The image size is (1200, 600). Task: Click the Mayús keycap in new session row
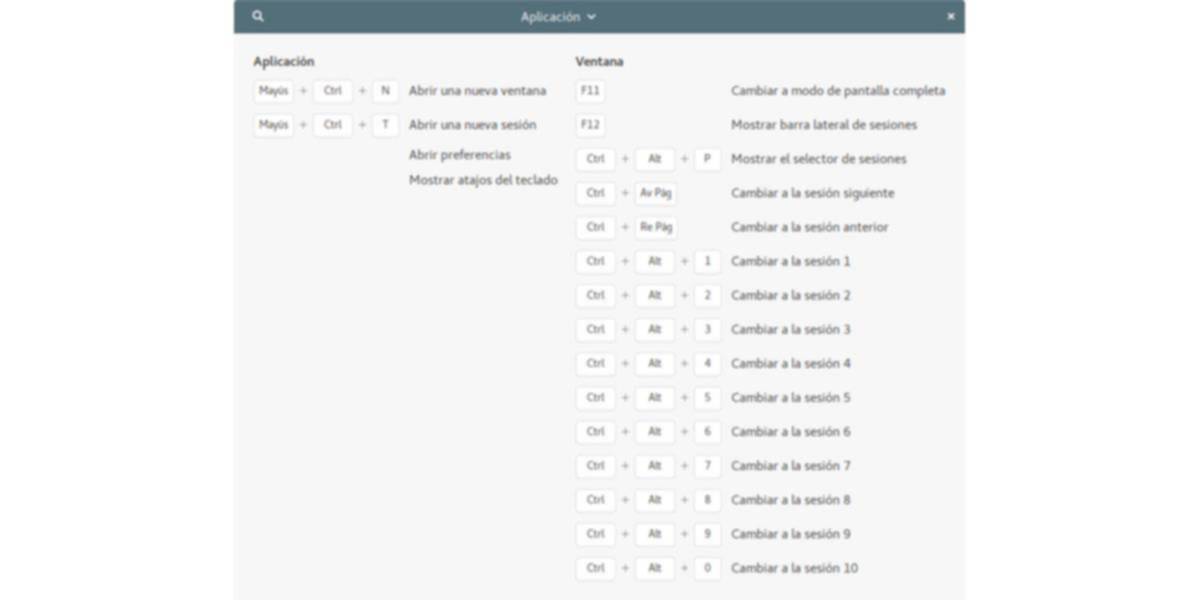coord(273,125)
